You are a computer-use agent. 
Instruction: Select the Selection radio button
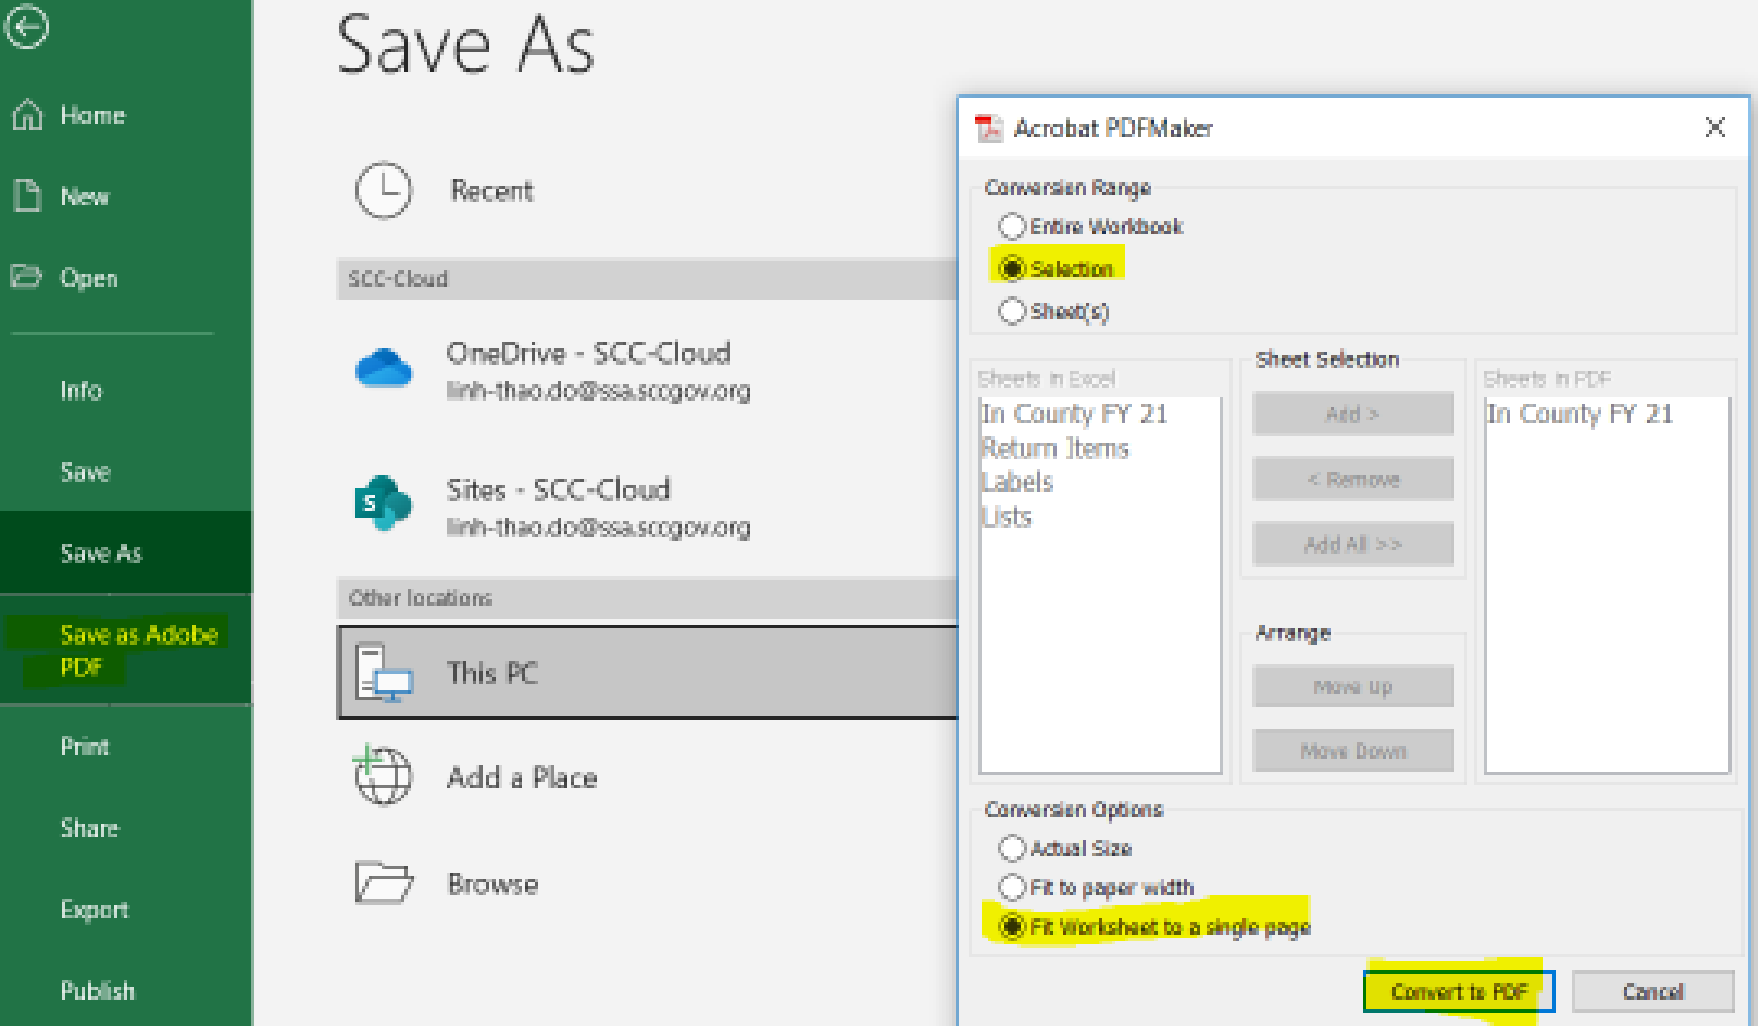pos(1012,268)
